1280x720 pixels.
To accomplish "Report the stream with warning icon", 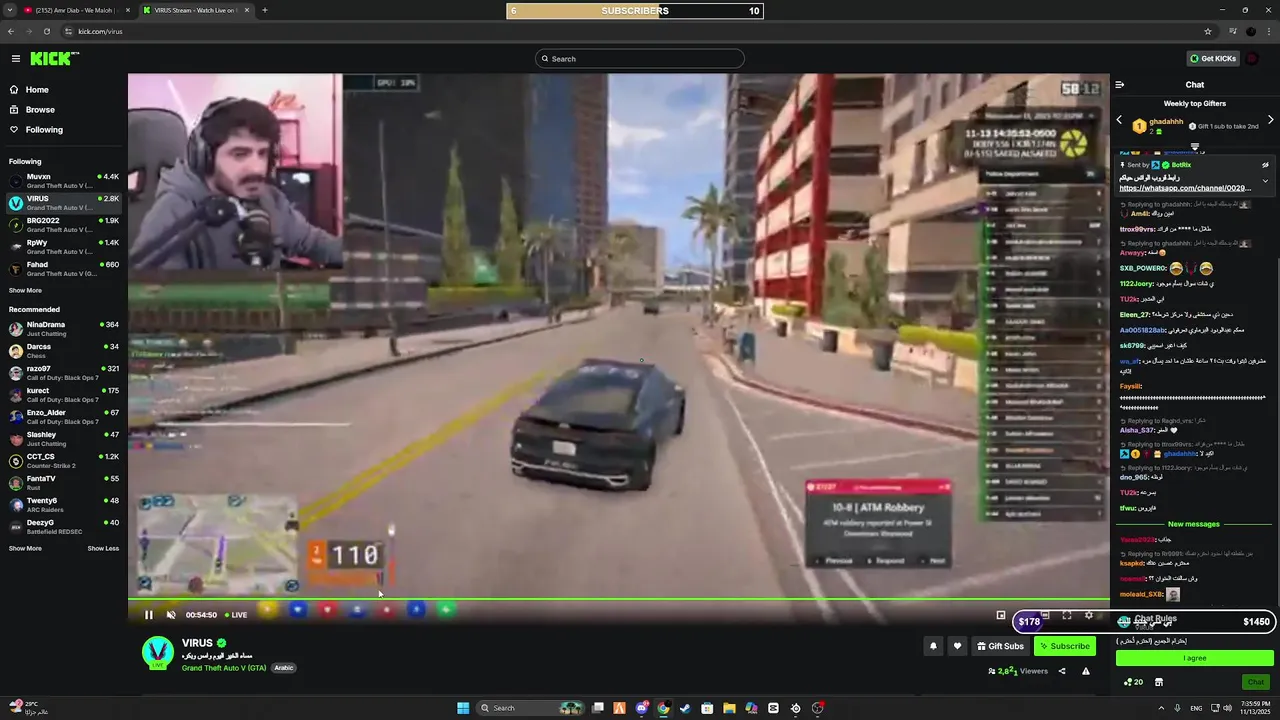I will point(1086,671).
